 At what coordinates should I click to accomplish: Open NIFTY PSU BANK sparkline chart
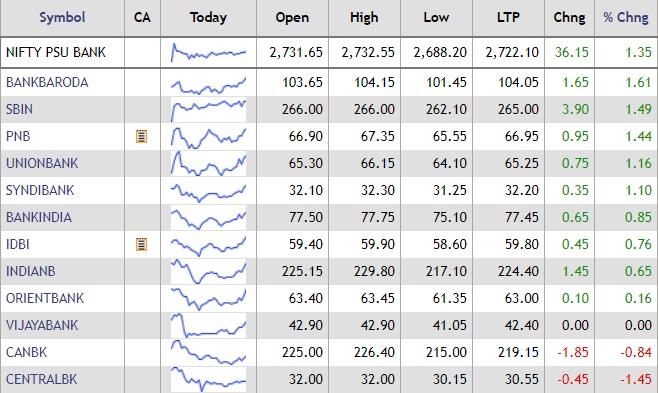click(x=209, y=52)
